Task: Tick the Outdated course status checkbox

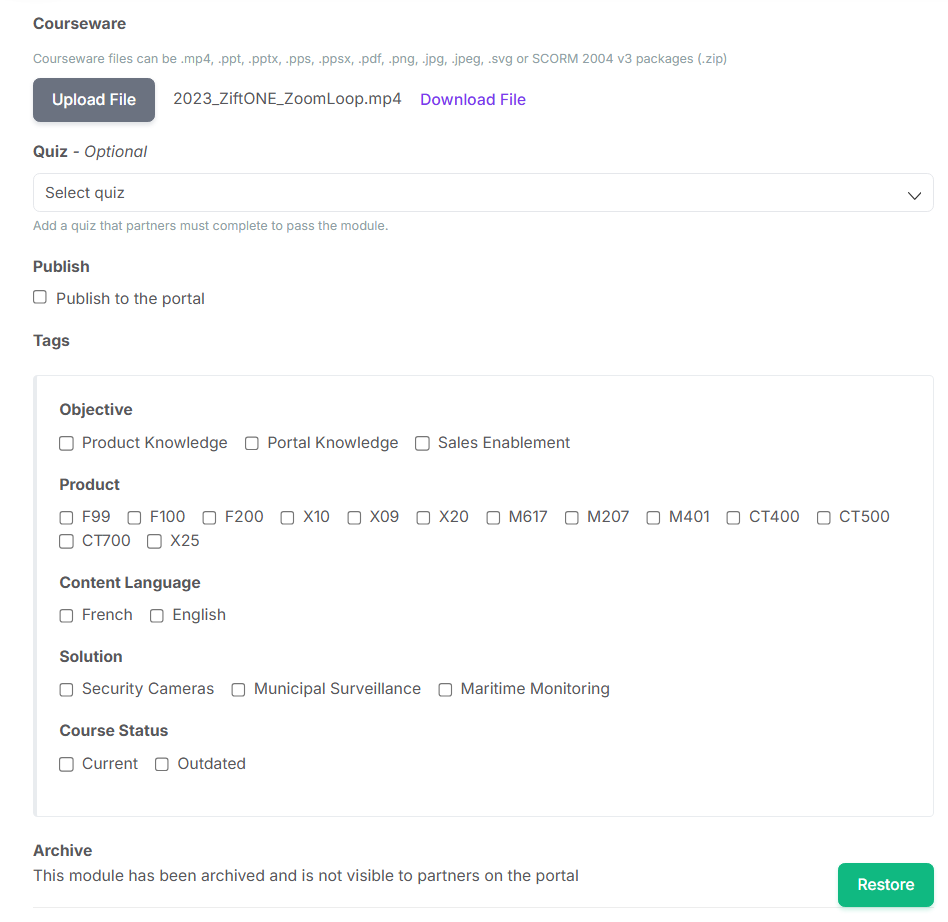Action: tap(161, 765)
